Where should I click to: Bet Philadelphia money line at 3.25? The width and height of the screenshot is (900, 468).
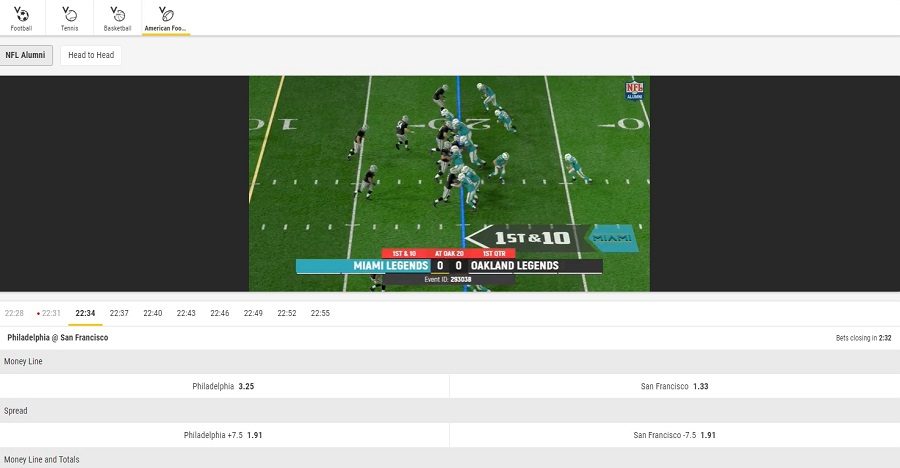[x=224, y=386]
